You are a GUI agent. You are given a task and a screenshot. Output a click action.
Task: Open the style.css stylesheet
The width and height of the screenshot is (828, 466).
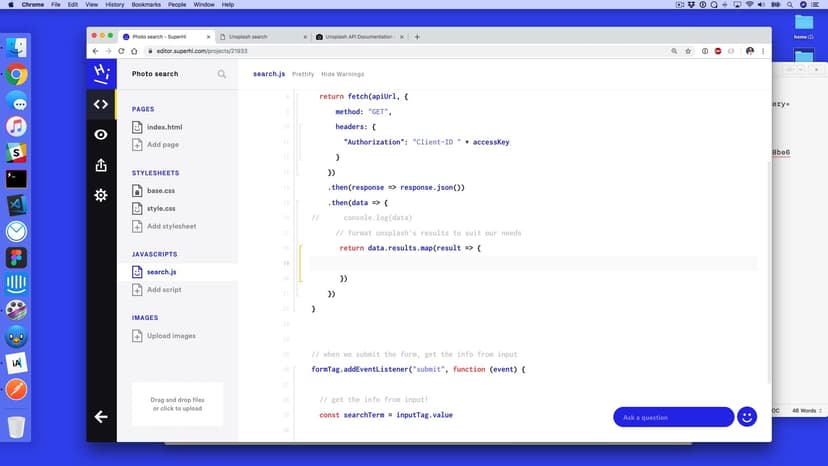click(x=161, y=208)
